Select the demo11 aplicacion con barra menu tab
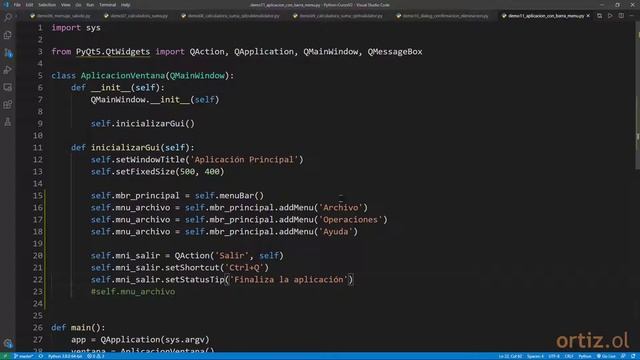640x360 pixels. click(x=543, y=16)
